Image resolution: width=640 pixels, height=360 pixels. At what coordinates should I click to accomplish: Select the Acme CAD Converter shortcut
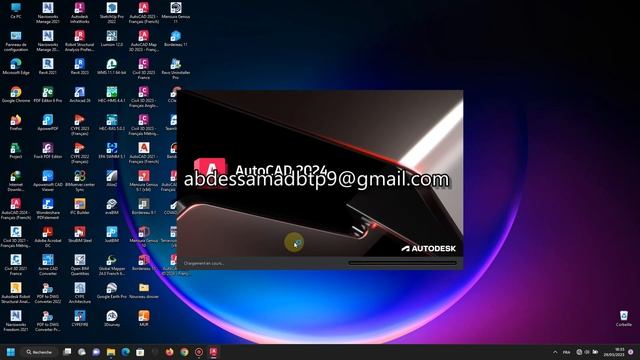coord(48,265)
